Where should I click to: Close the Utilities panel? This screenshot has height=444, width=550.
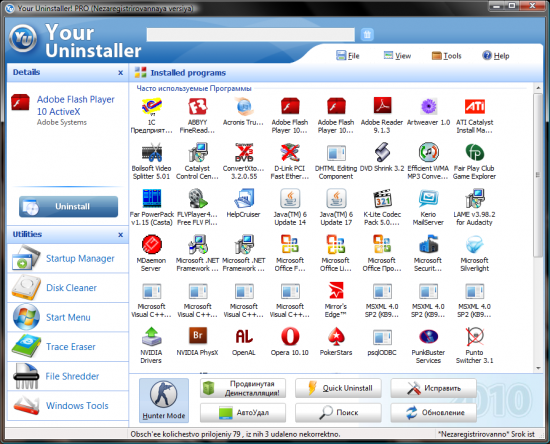[x=121, y=235]
